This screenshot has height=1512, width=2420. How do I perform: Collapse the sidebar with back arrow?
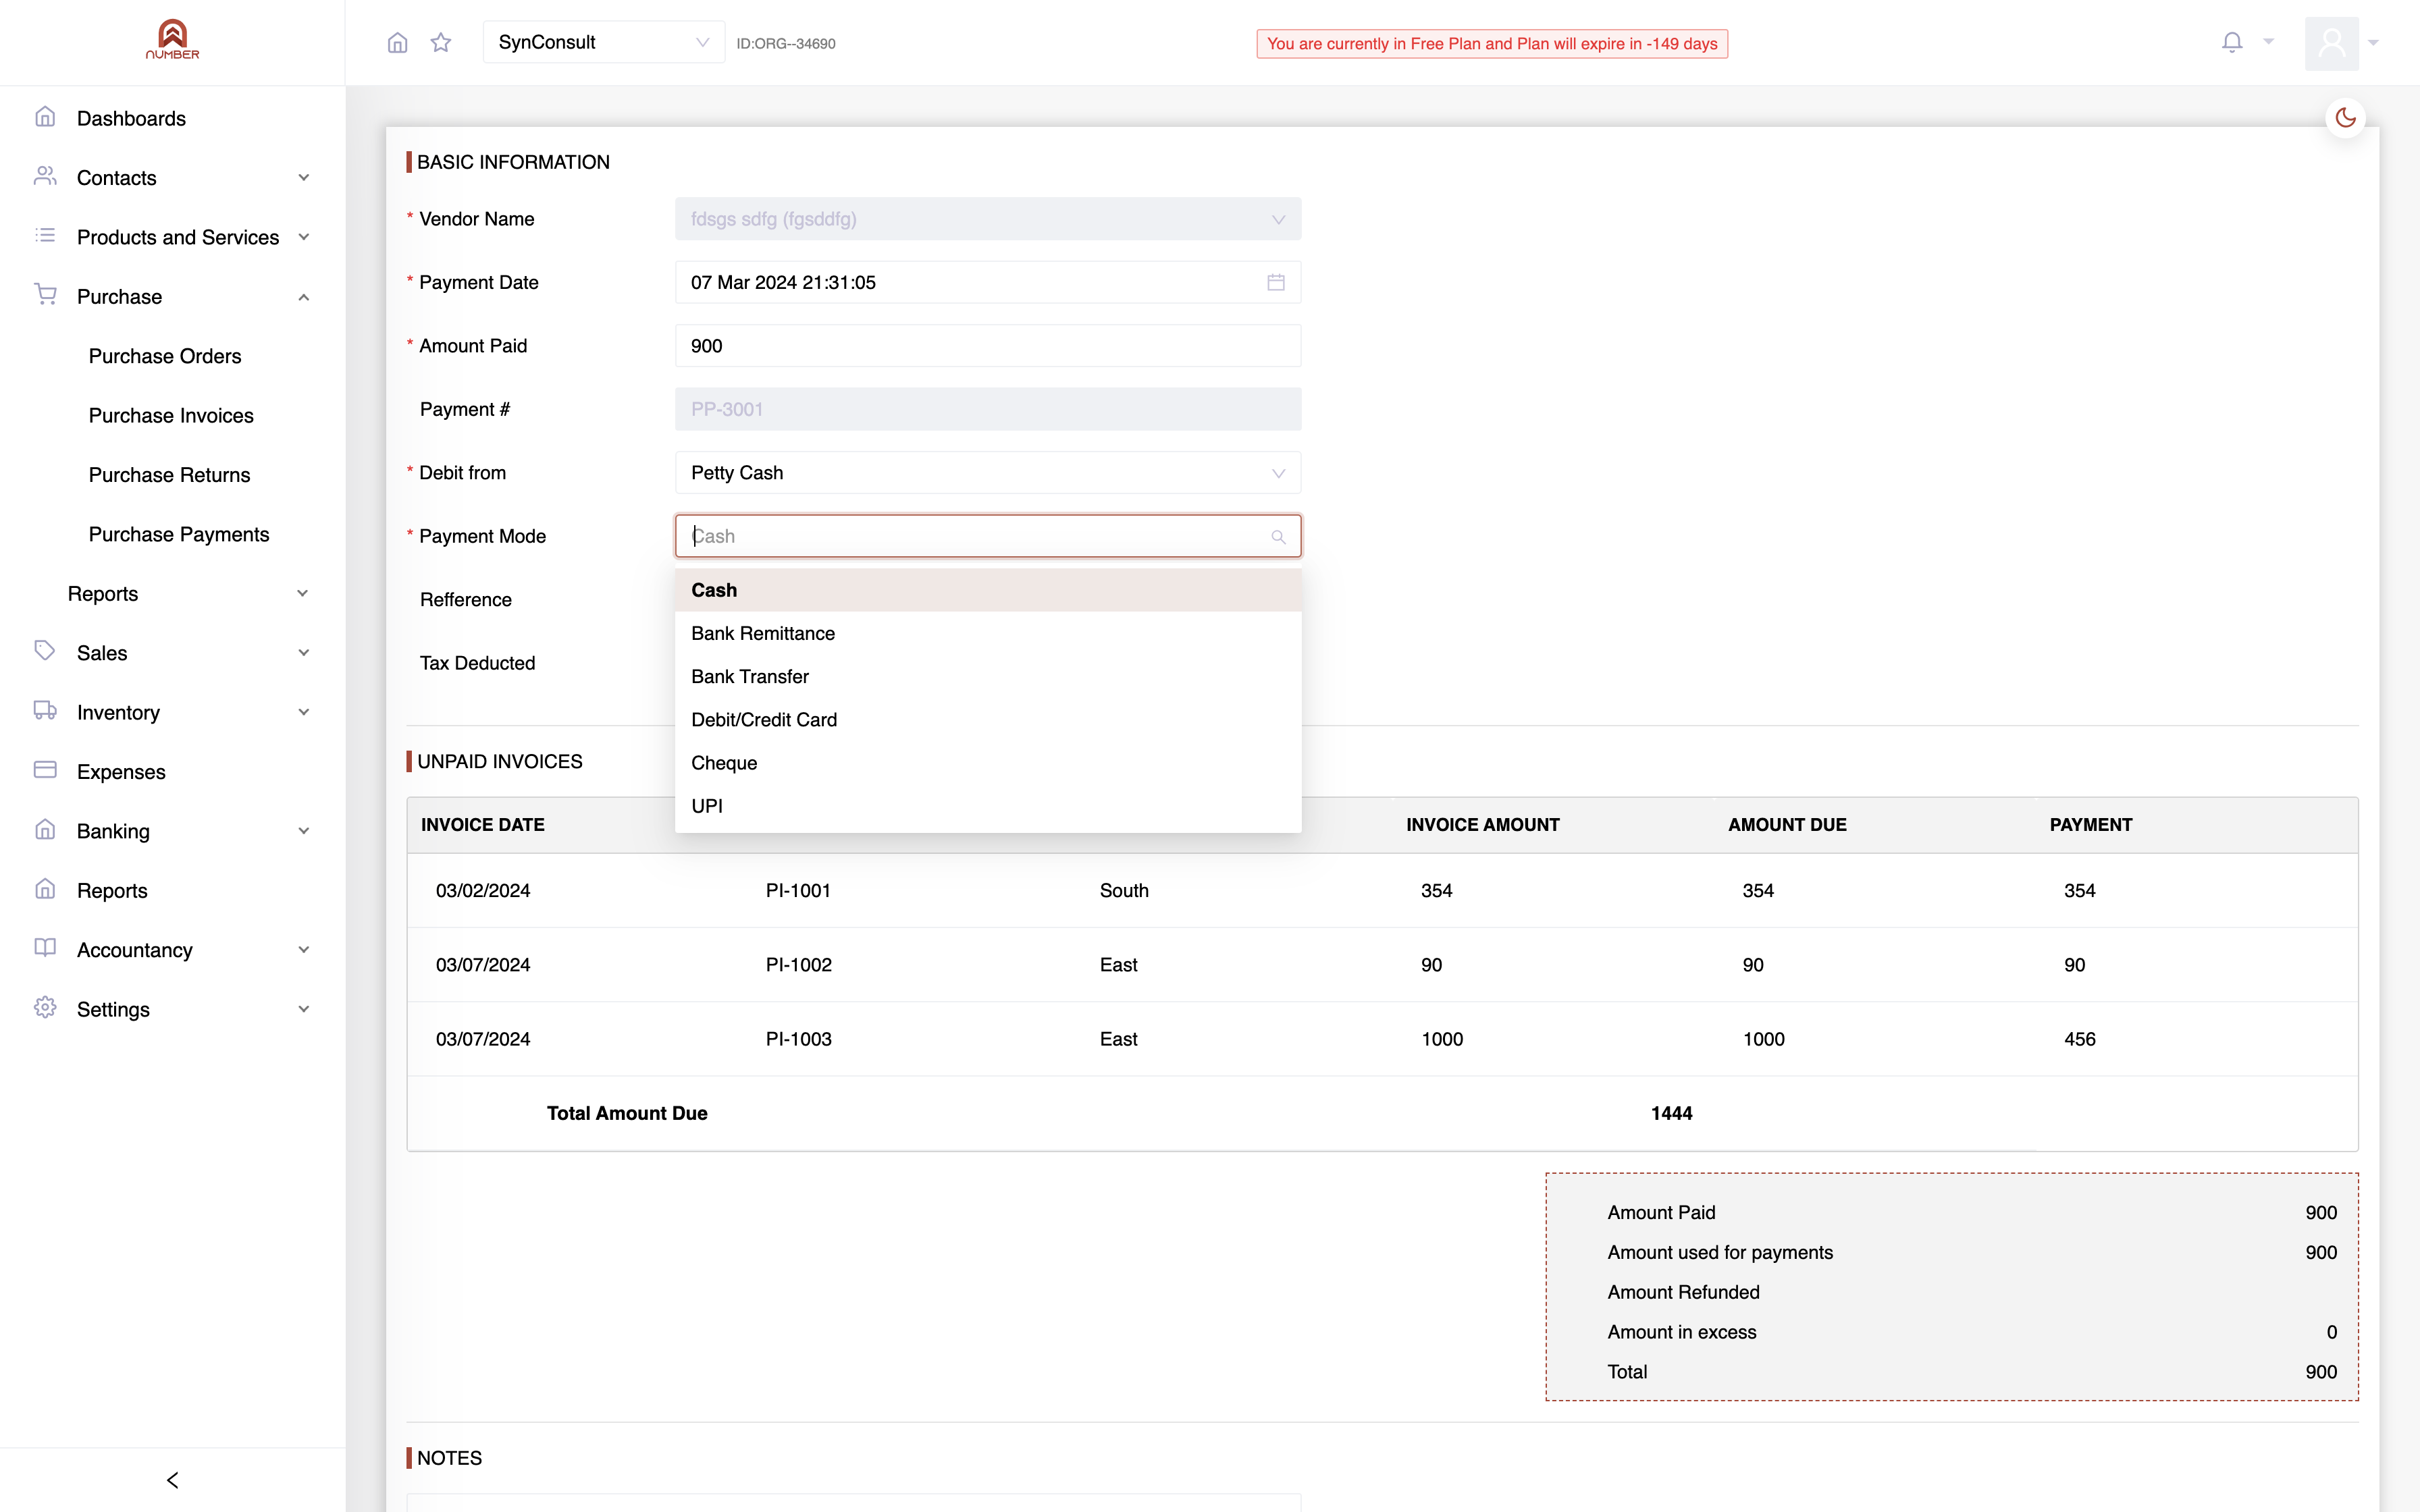click(172, 1480)
